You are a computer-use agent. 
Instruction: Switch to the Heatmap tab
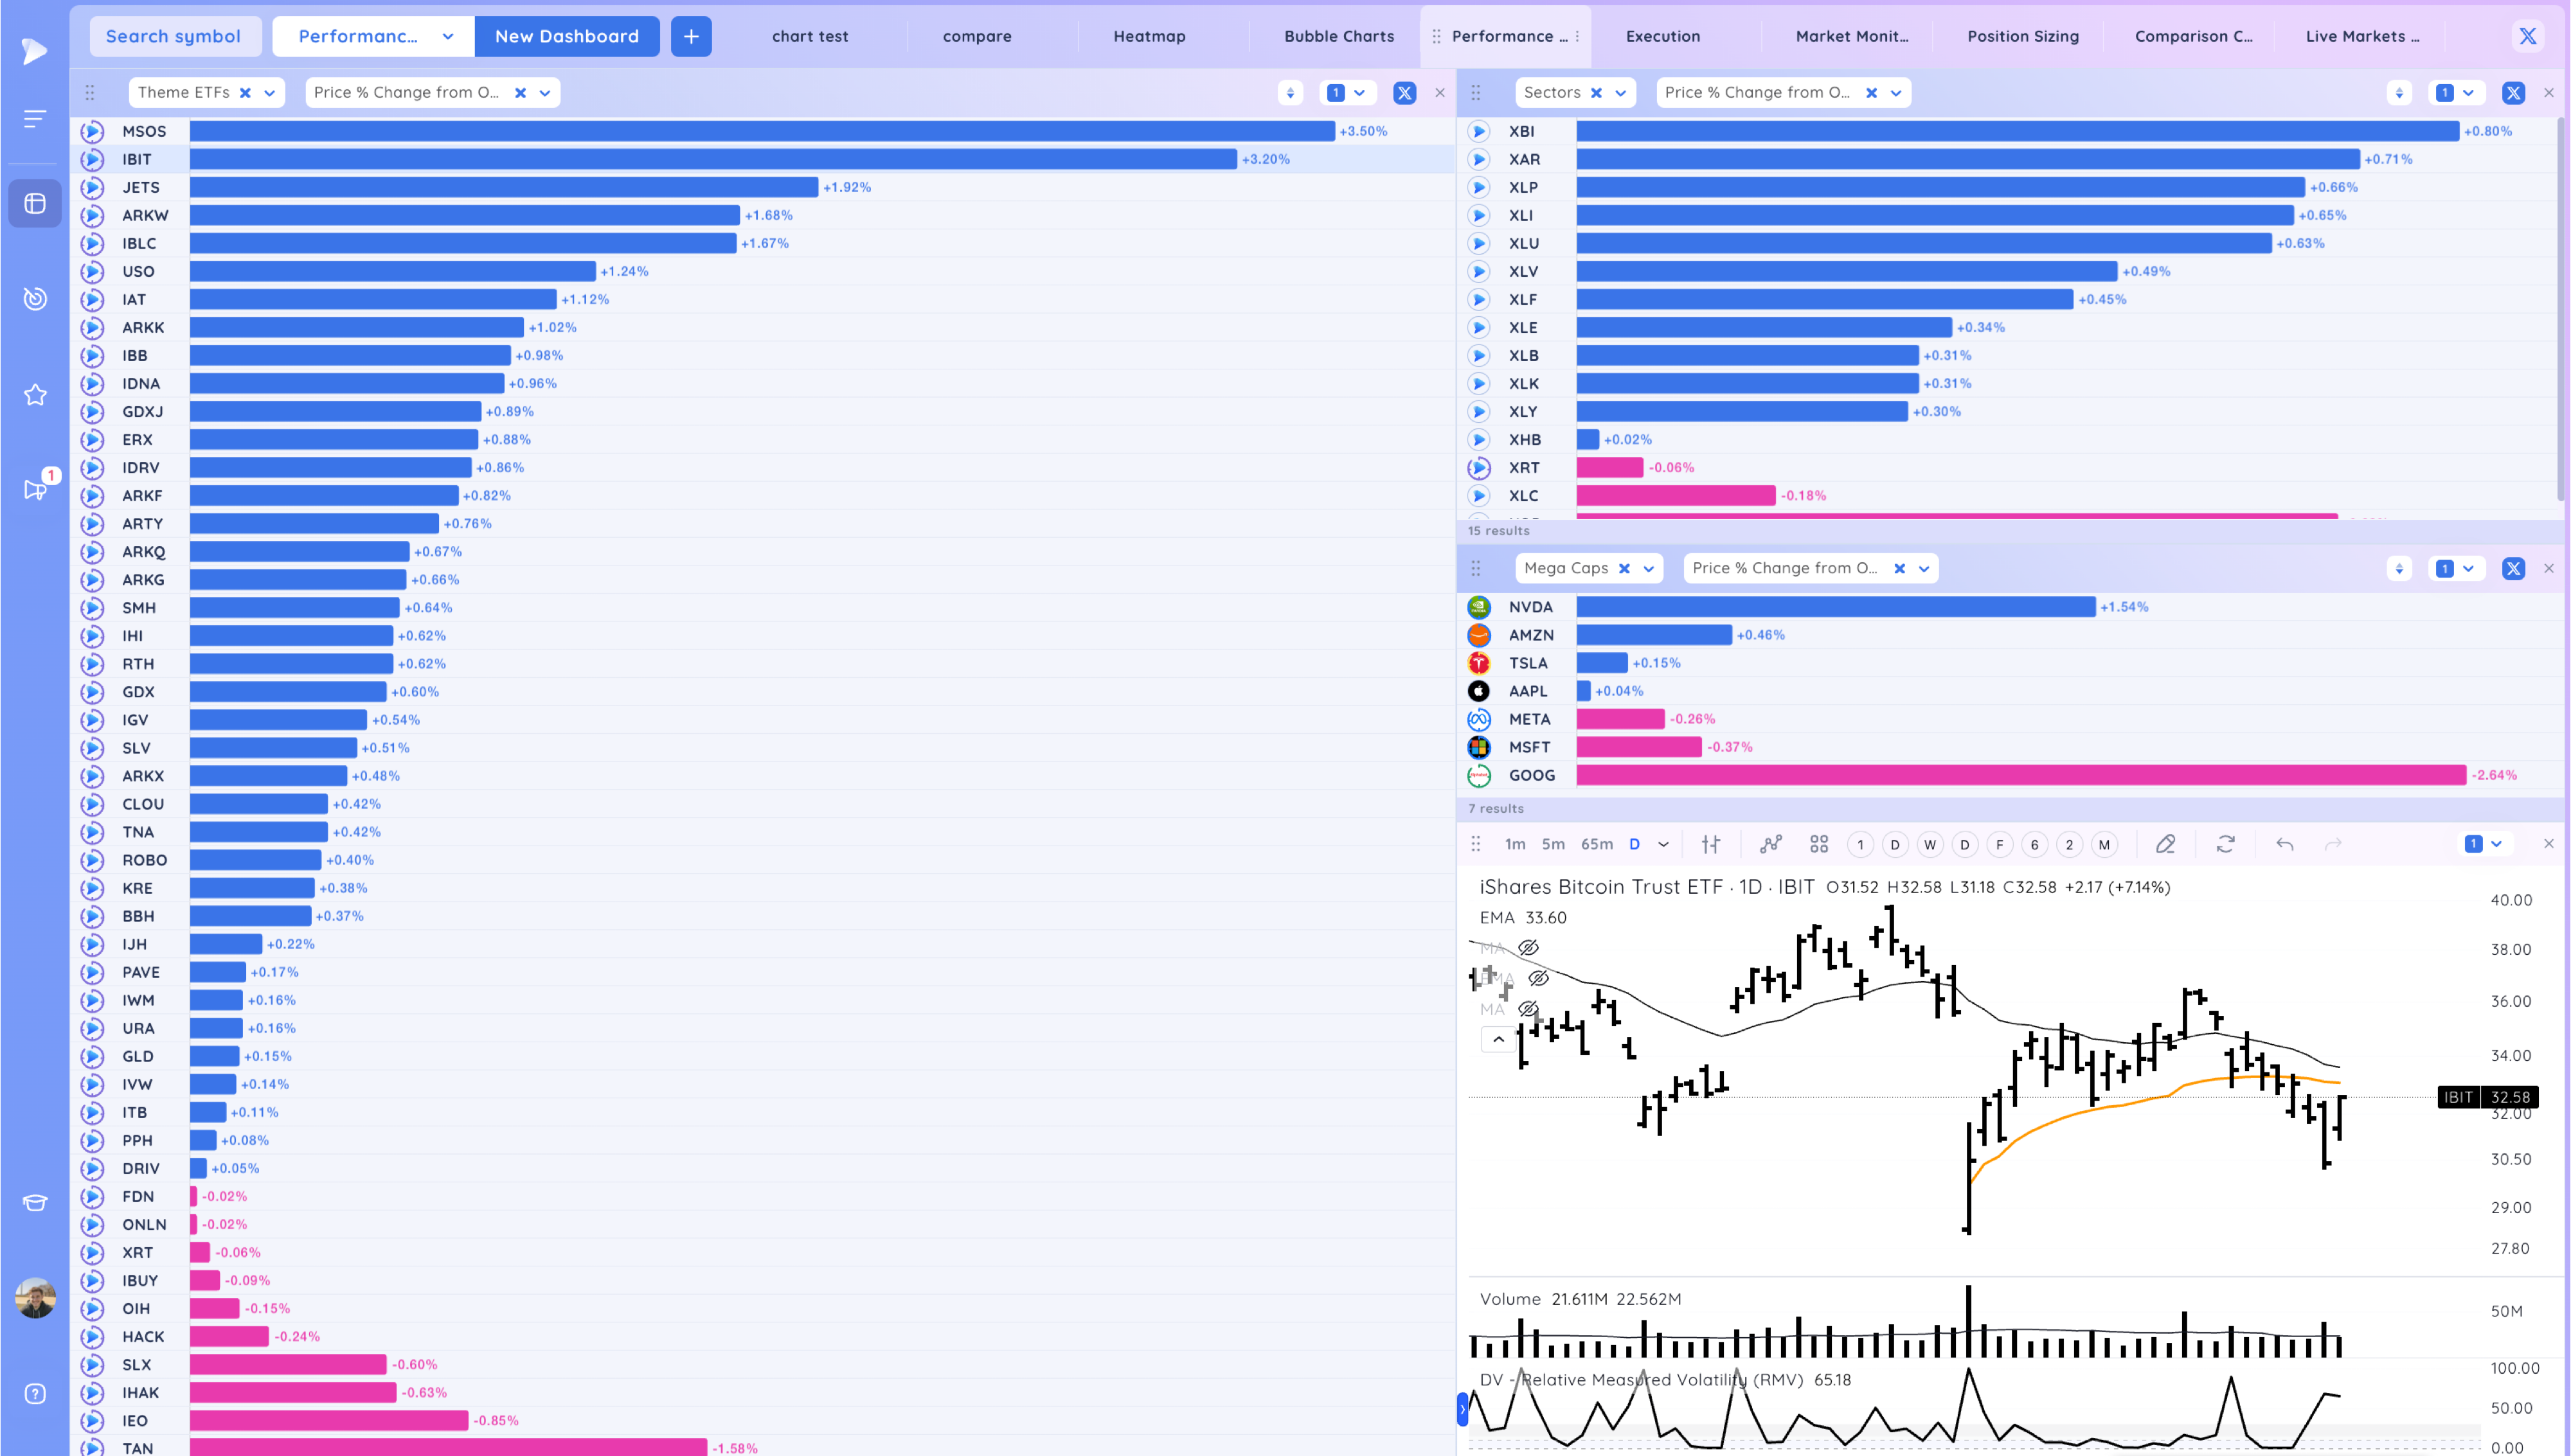tap(1149, 36)
